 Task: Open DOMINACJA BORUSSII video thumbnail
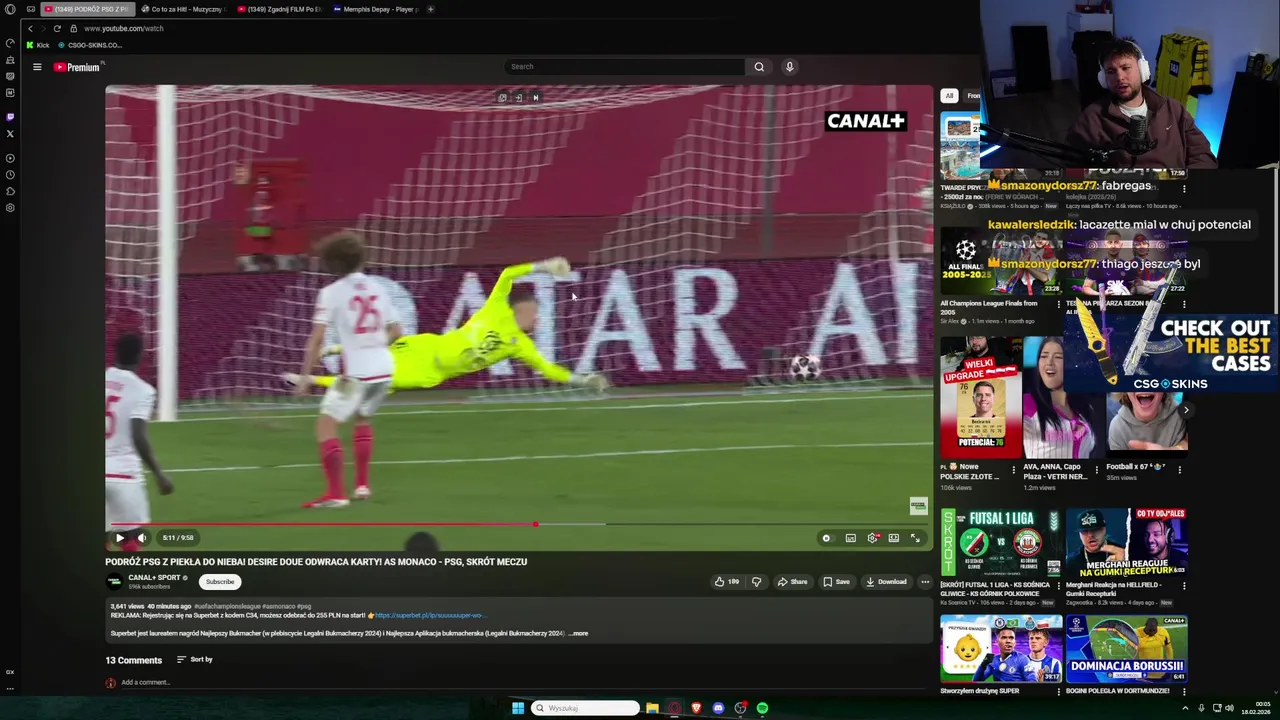pos(1127,649)
